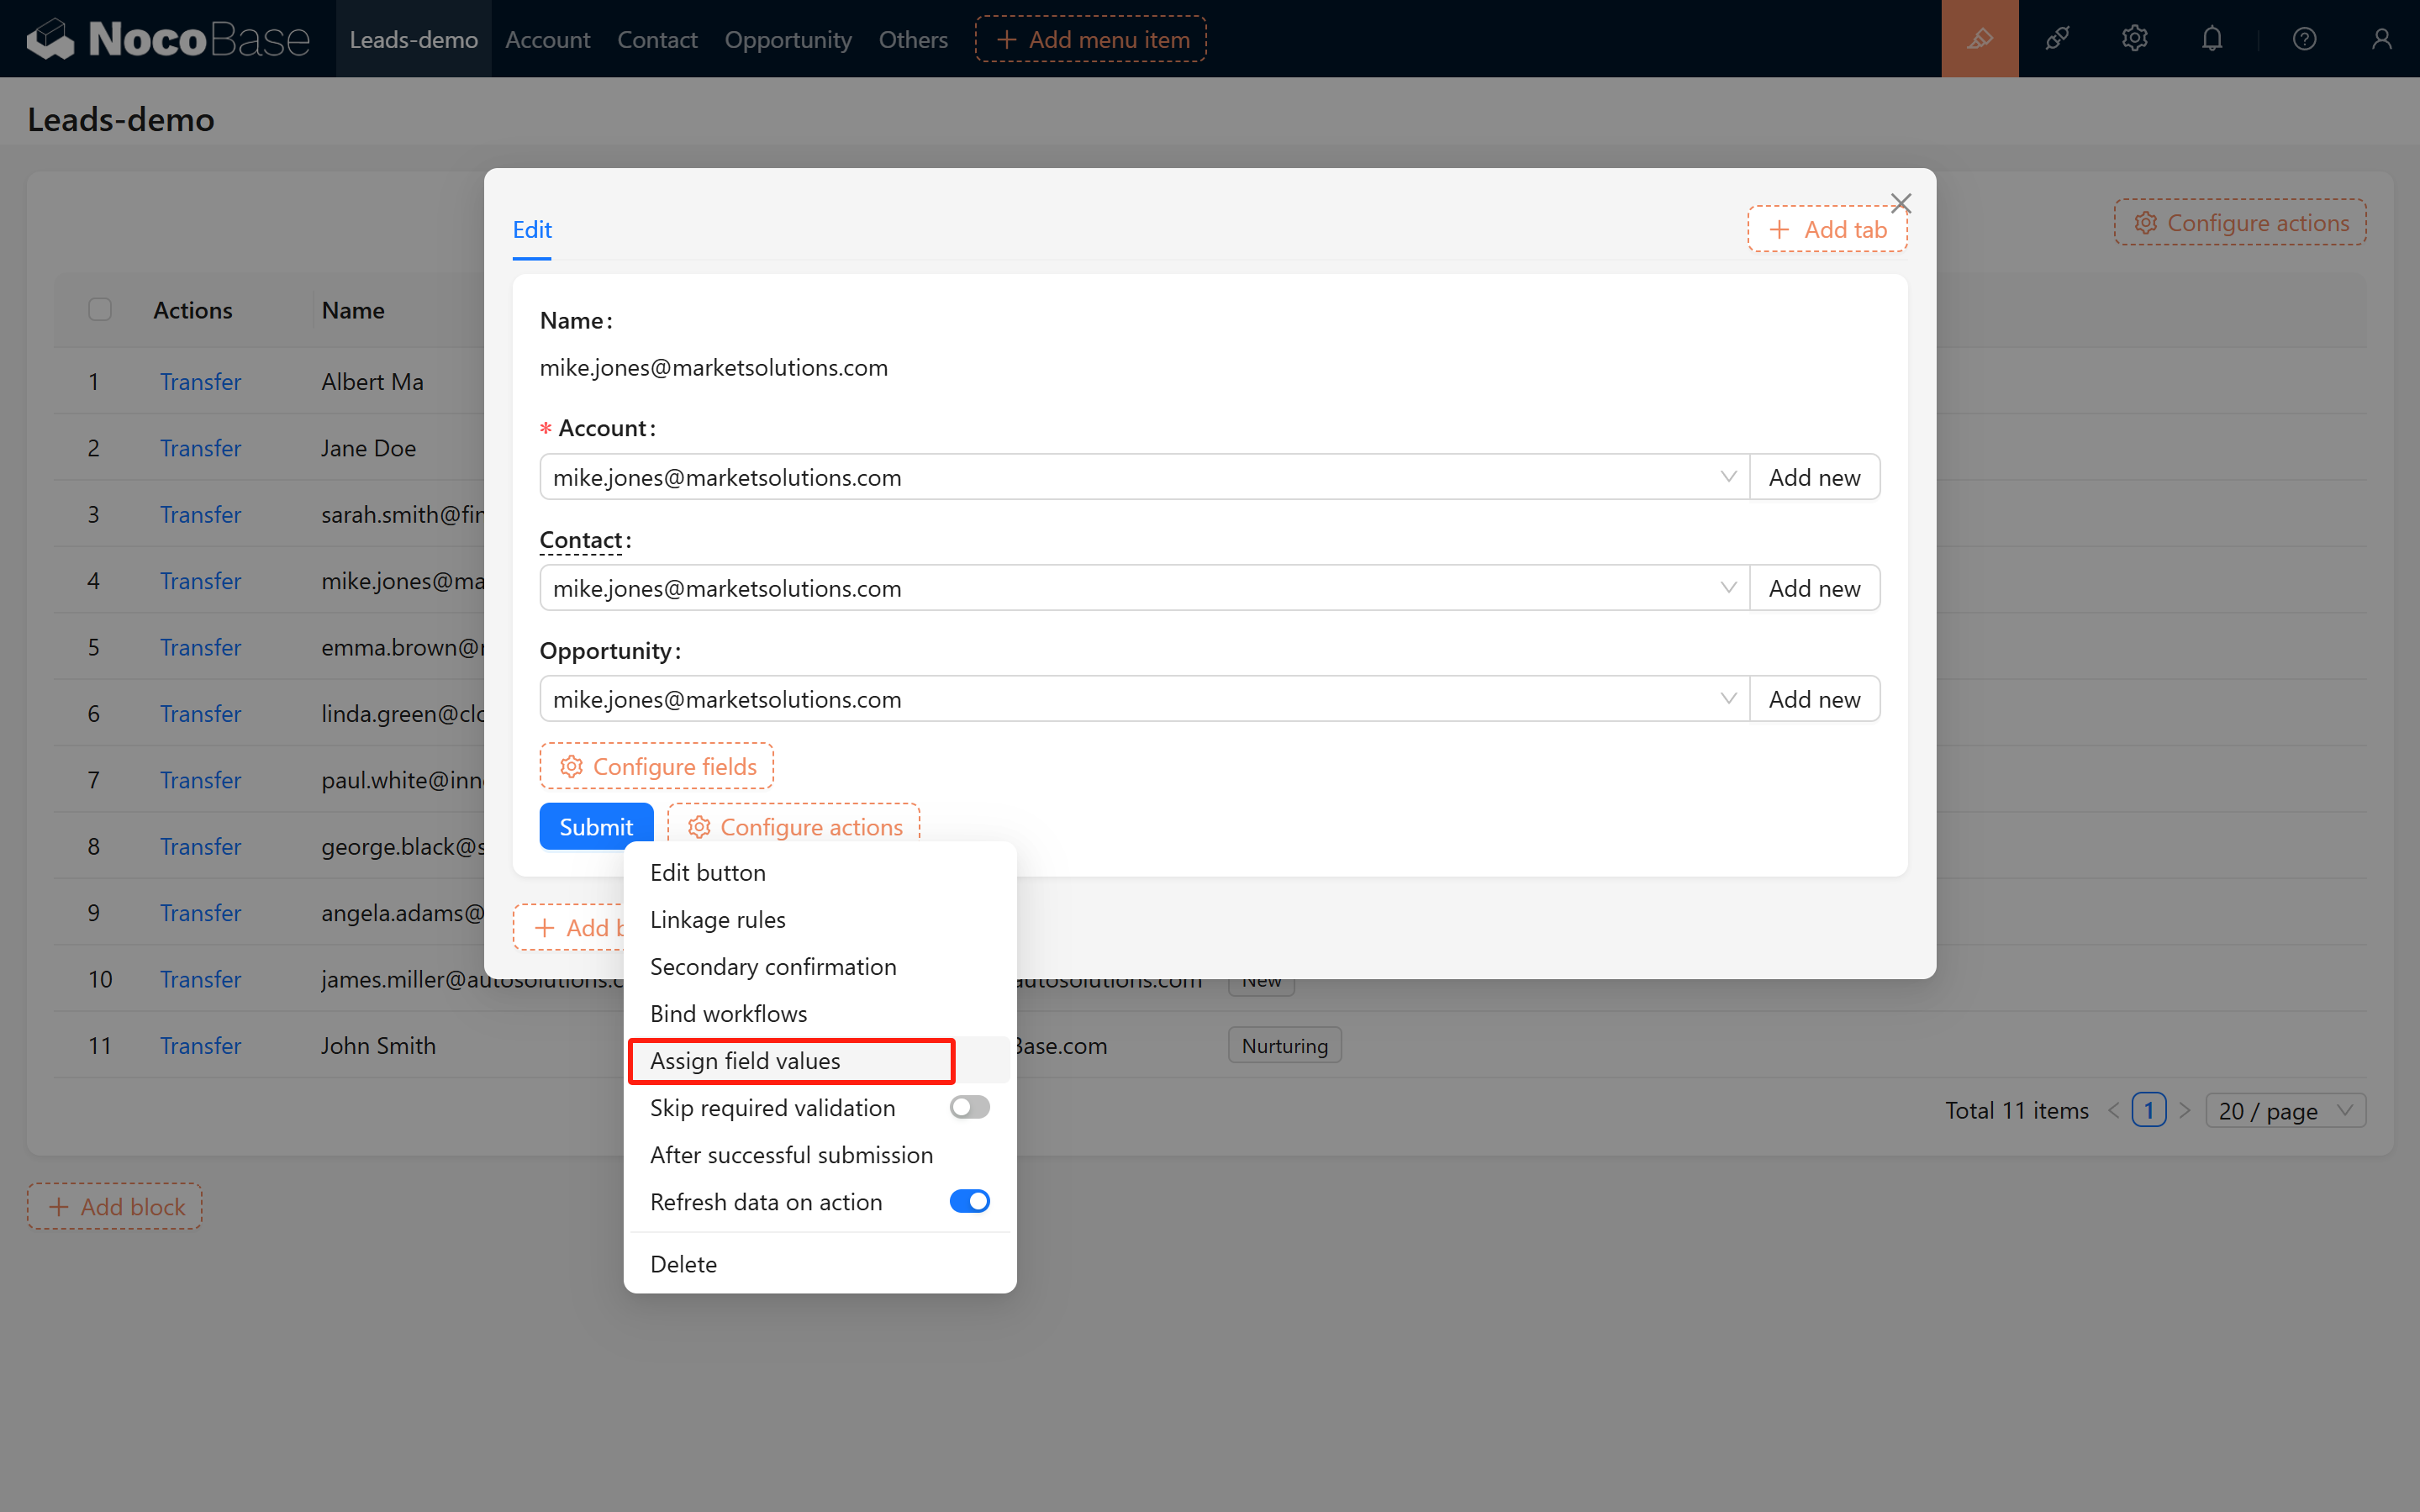Open the notifications bell icon
Image resolution: width=2420 pixels, height=1512 pixels.
[2212, 39]
